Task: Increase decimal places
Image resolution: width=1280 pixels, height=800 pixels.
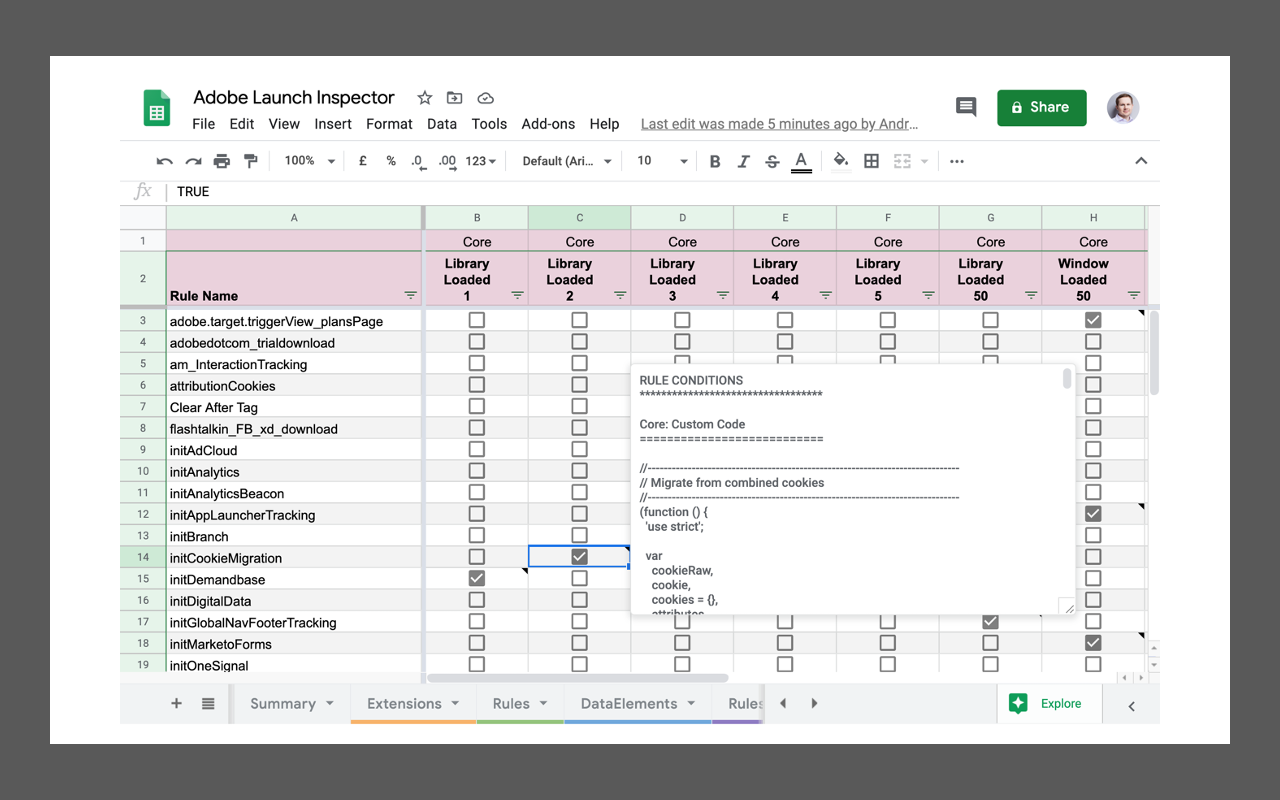Action: pos(447,161)
